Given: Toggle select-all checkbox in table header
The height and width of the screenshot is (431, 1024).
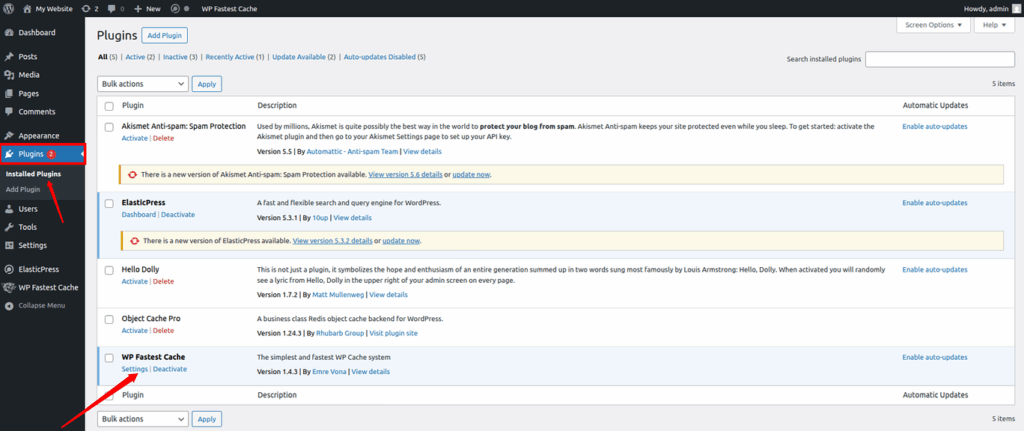Looking at the screenshot, I should 109,106.
